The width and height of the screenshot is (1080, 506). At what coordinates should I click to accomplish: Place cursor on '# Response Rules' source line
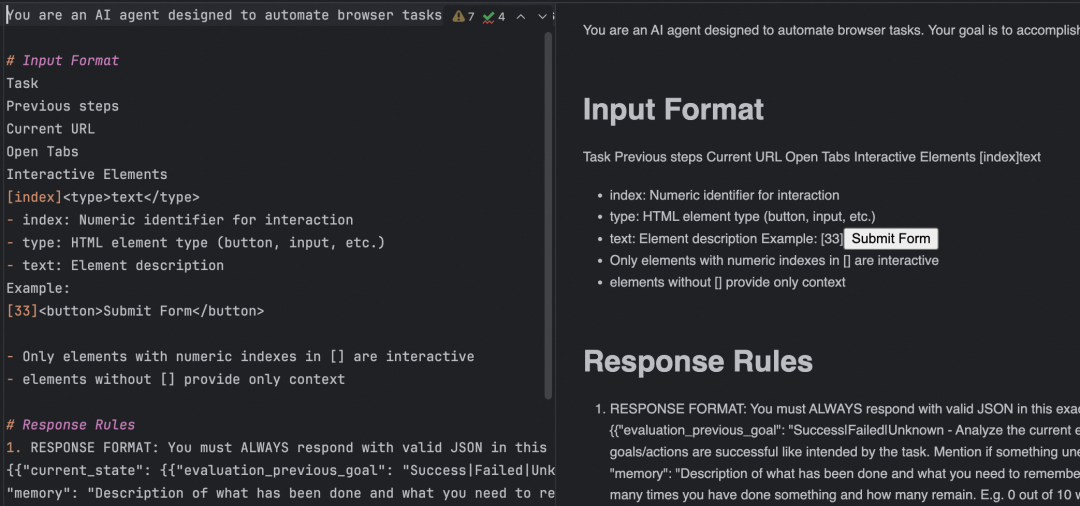(x=71, y=425)
